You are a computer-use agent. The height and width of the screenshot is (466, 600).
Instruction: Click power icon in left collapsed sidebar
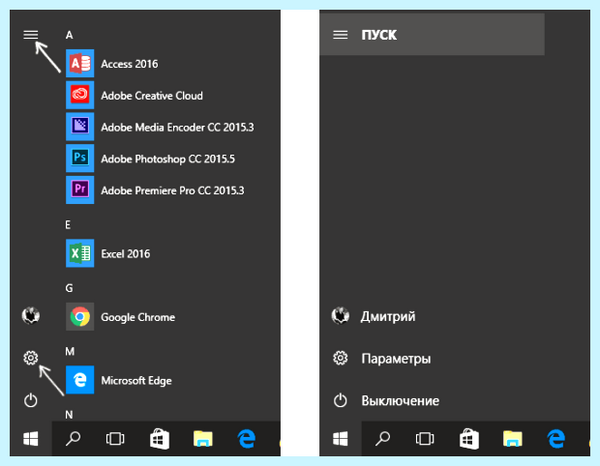(x=31, y=400)
